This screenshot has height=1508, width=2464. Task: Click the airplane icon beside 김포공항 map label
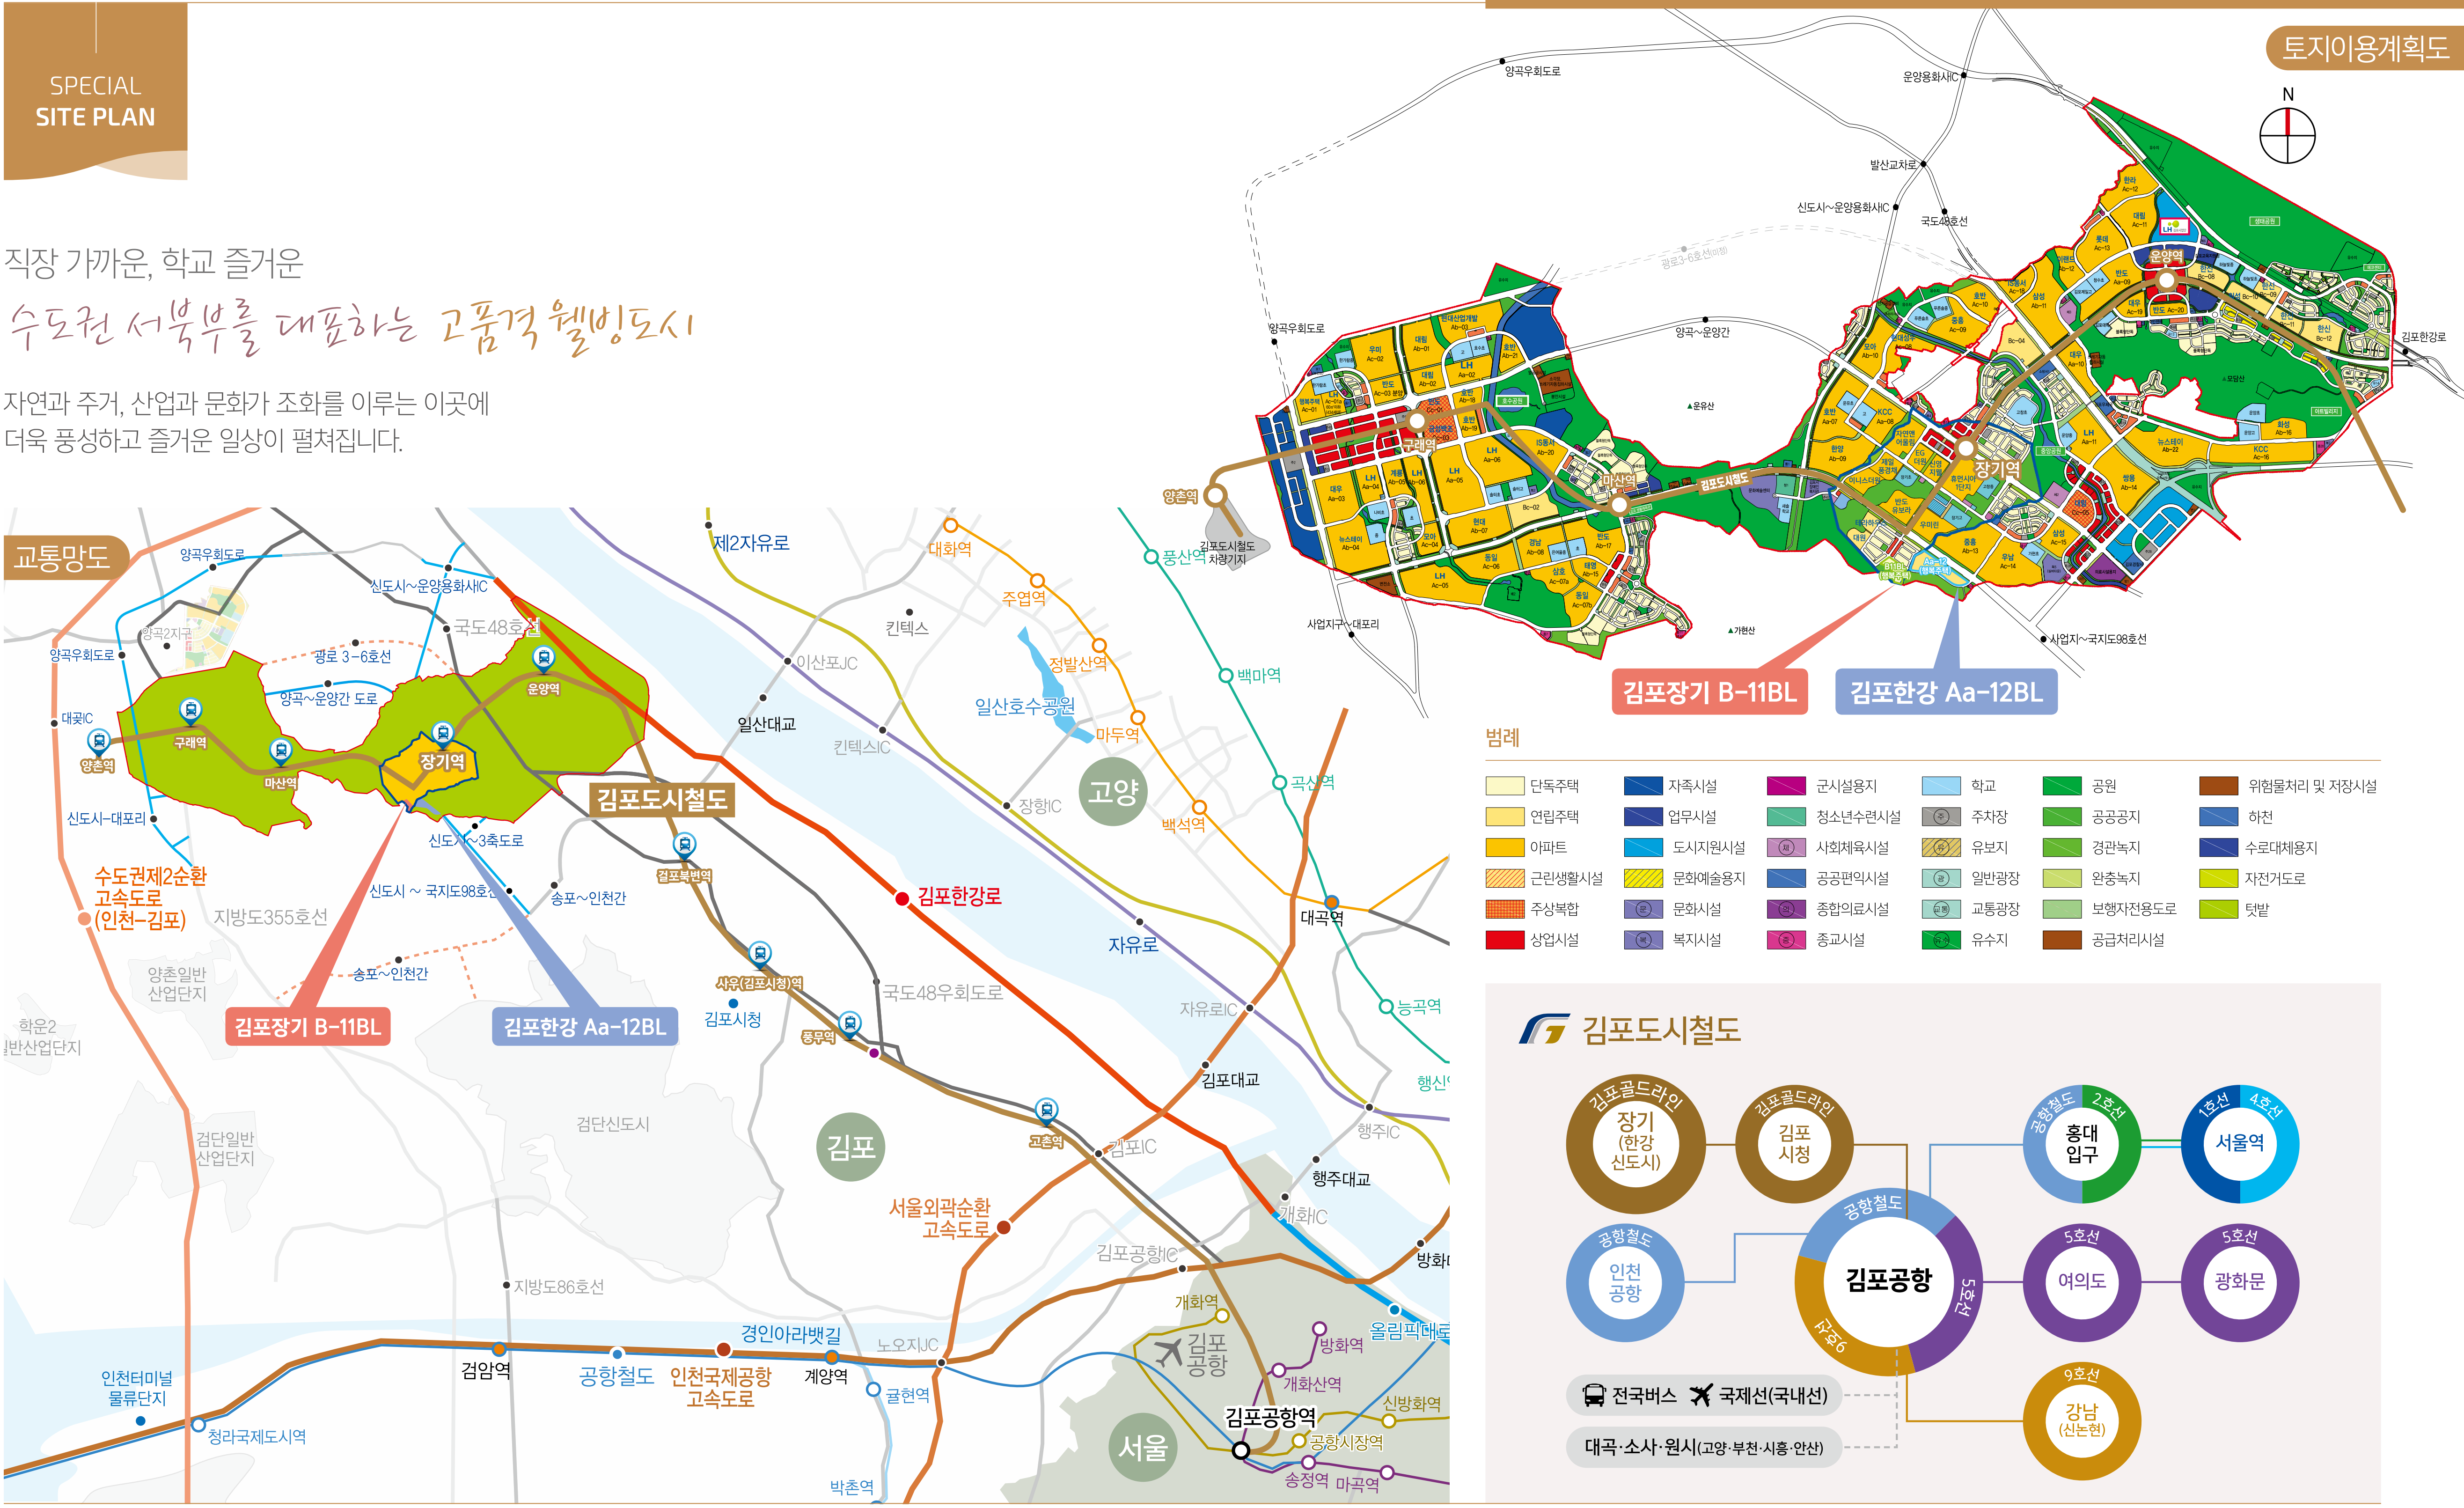(x=1169, y=1352)
